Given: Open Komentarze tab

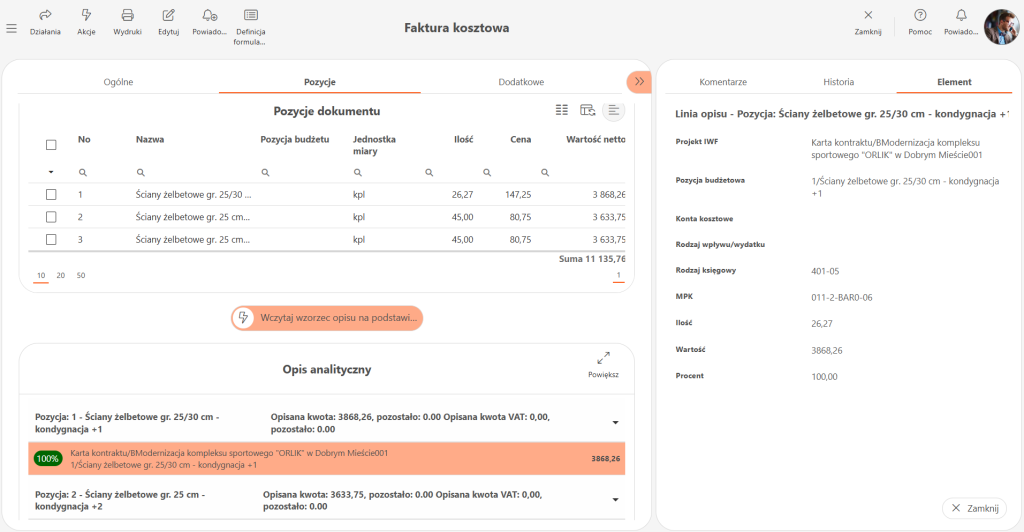Looking at the screenshot, I should pos(723,82).
